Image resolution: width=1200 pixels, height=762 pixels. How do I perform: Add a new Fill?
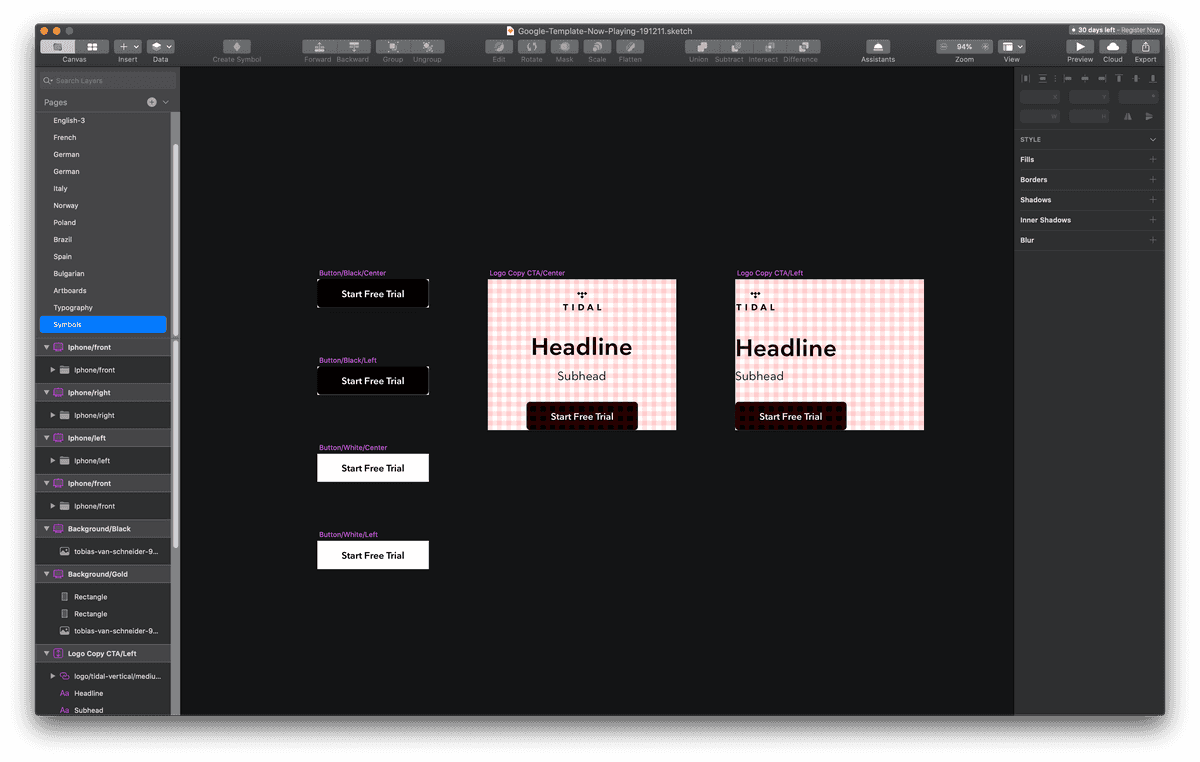[x=1152, y=159]
